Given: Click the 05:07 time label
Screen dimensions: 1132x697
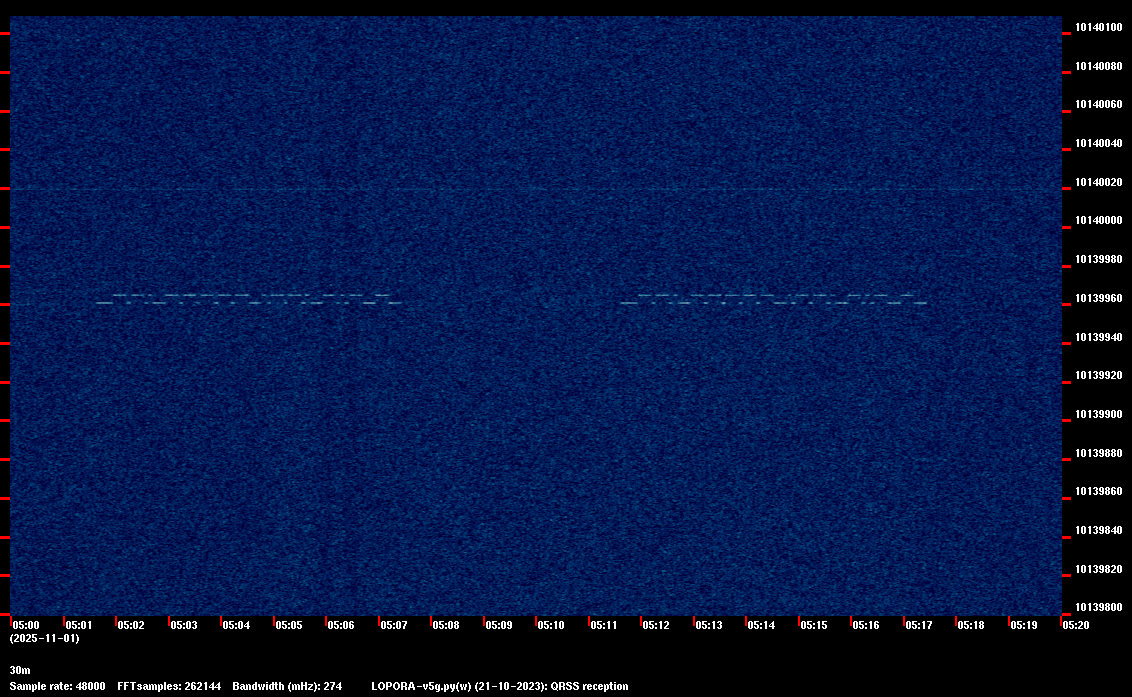Looking at the screenshot, I should click(x=393, y=625).
